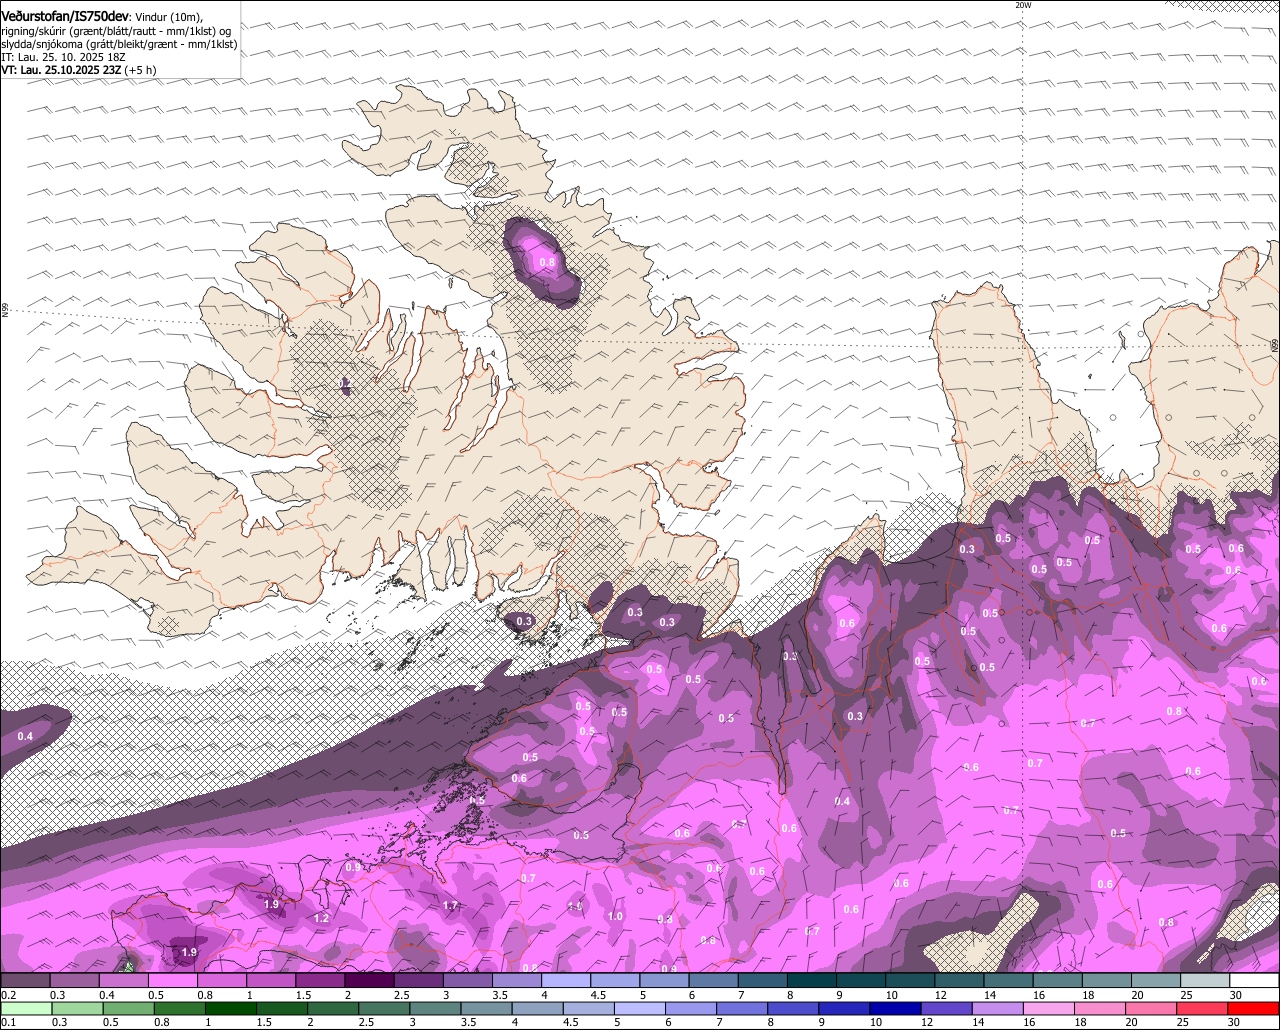Image resolution: width=1280 pixels, height=1030 pixels.
Task: Click the violet bottom-row swatch above 12
Action: 947,1008
